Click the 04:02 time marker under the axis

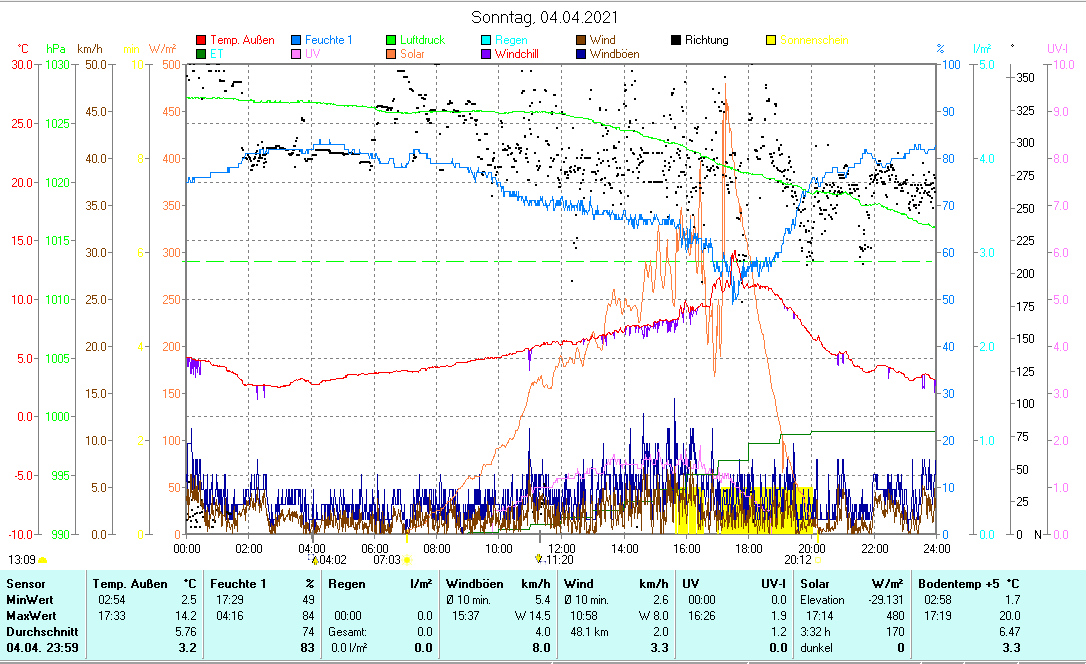coord(331,560)
